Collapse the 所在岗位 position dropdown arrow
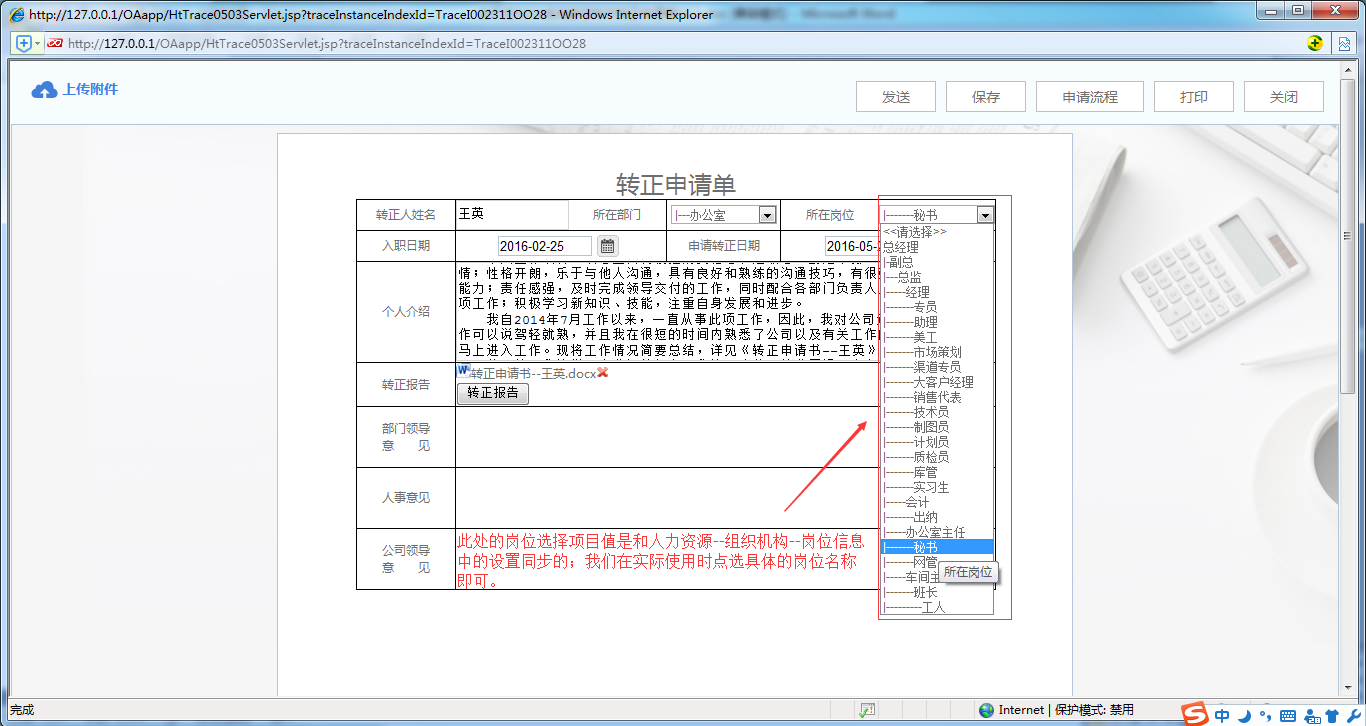 (x=985, y=215)
